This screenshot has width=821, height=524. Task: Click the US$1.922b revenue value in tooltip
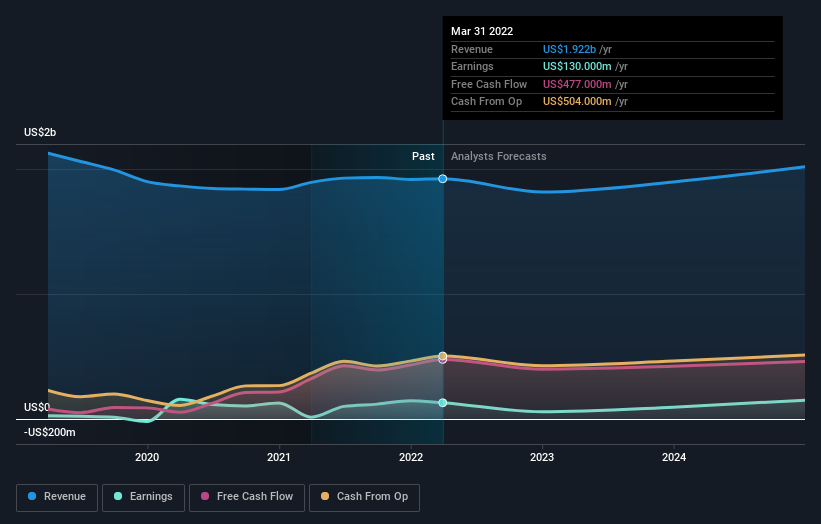tap(569, 49)
